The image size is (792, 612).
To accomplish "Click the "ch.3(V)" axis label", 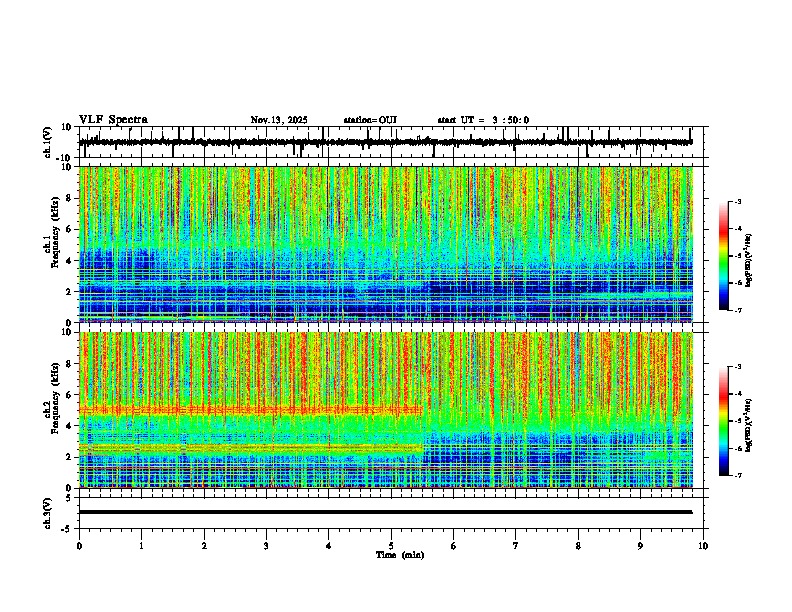I will pos(48,513).
